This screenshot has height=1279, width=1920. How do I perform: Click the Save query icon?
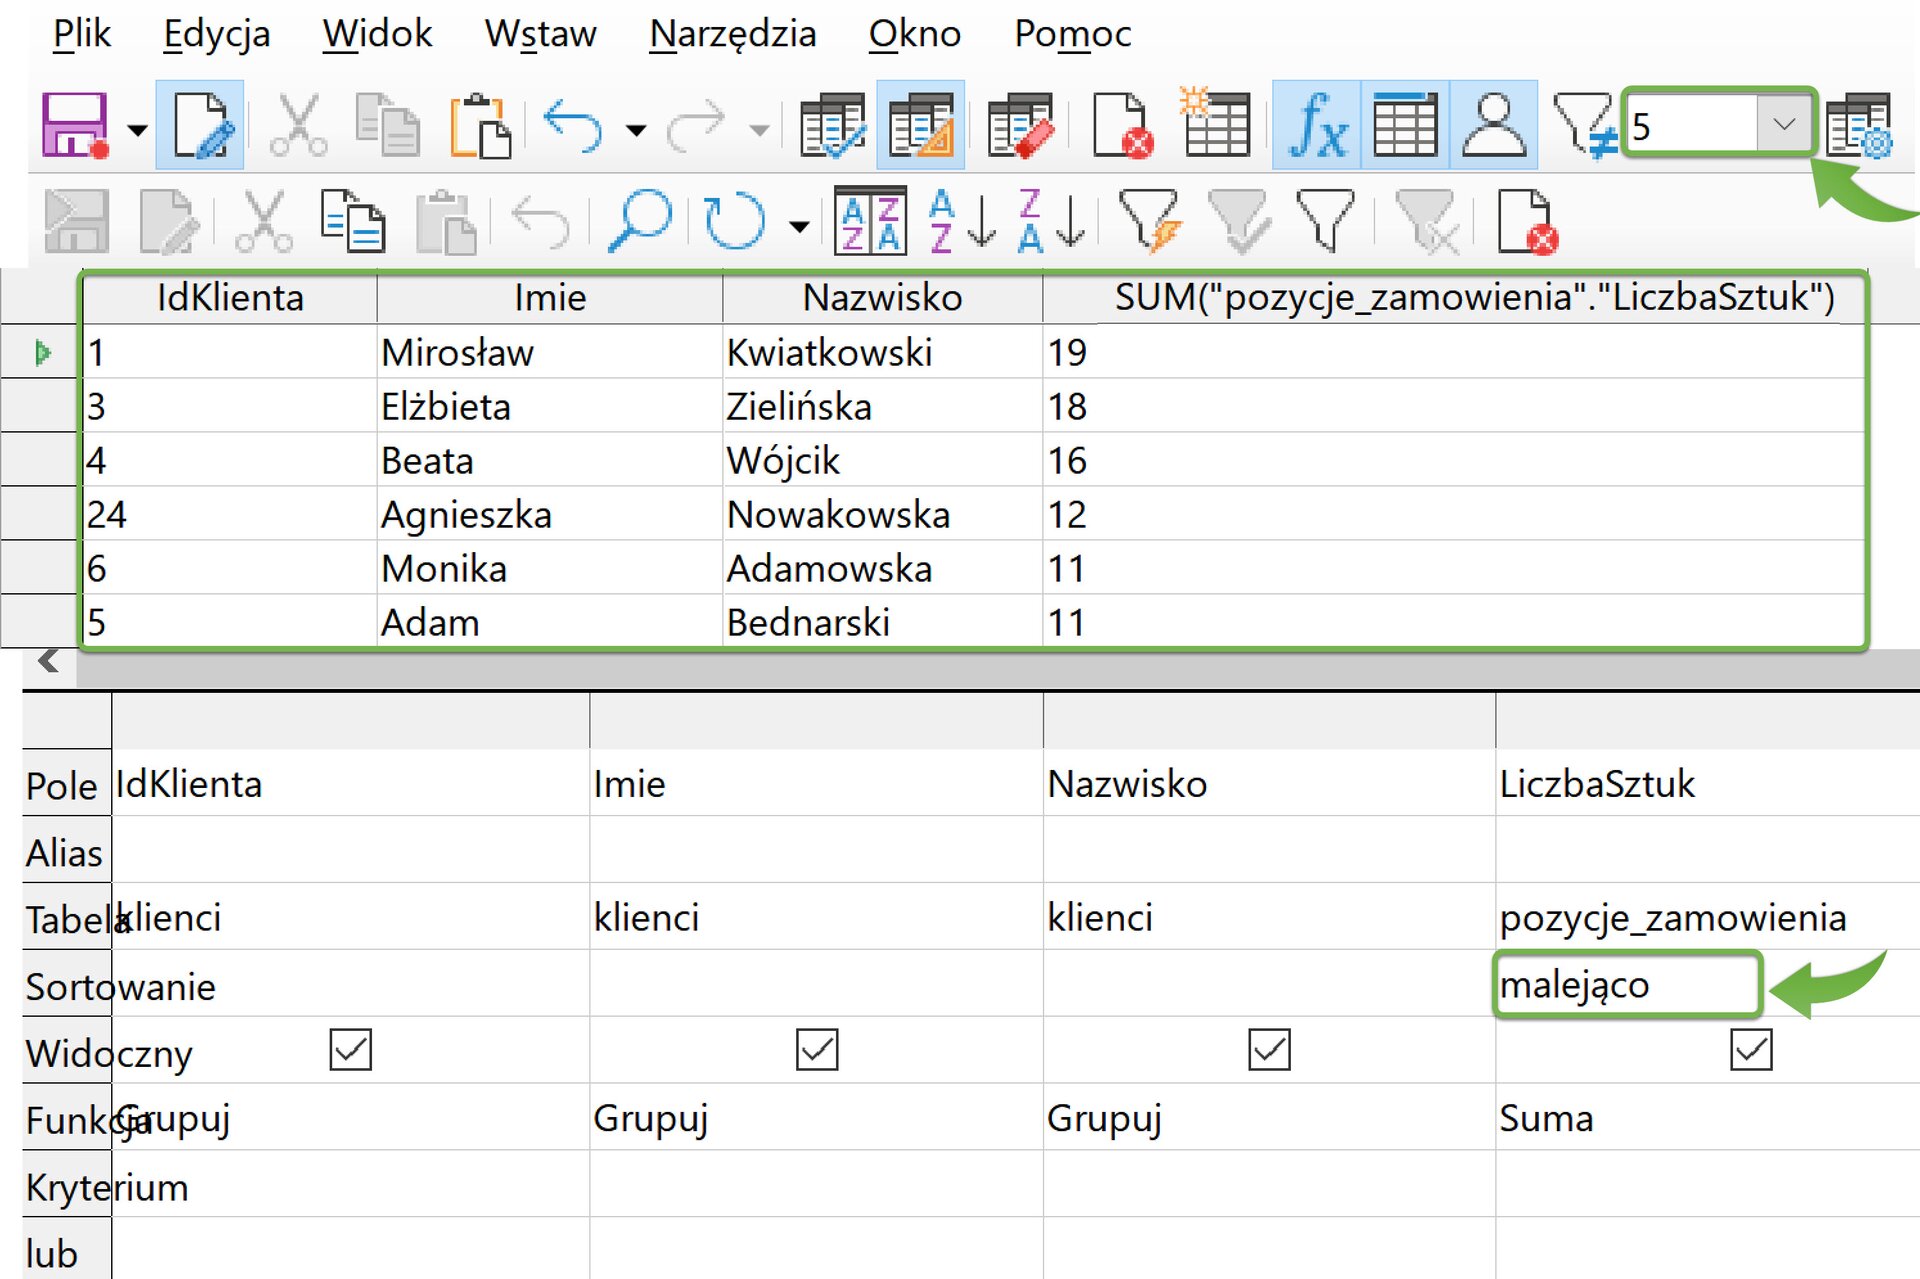coord(75,126)
